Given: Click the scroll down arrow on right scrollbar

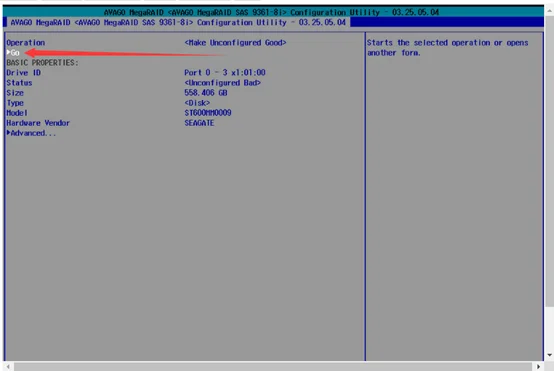Looking at the screenshot, I should [x=549, y=355].
